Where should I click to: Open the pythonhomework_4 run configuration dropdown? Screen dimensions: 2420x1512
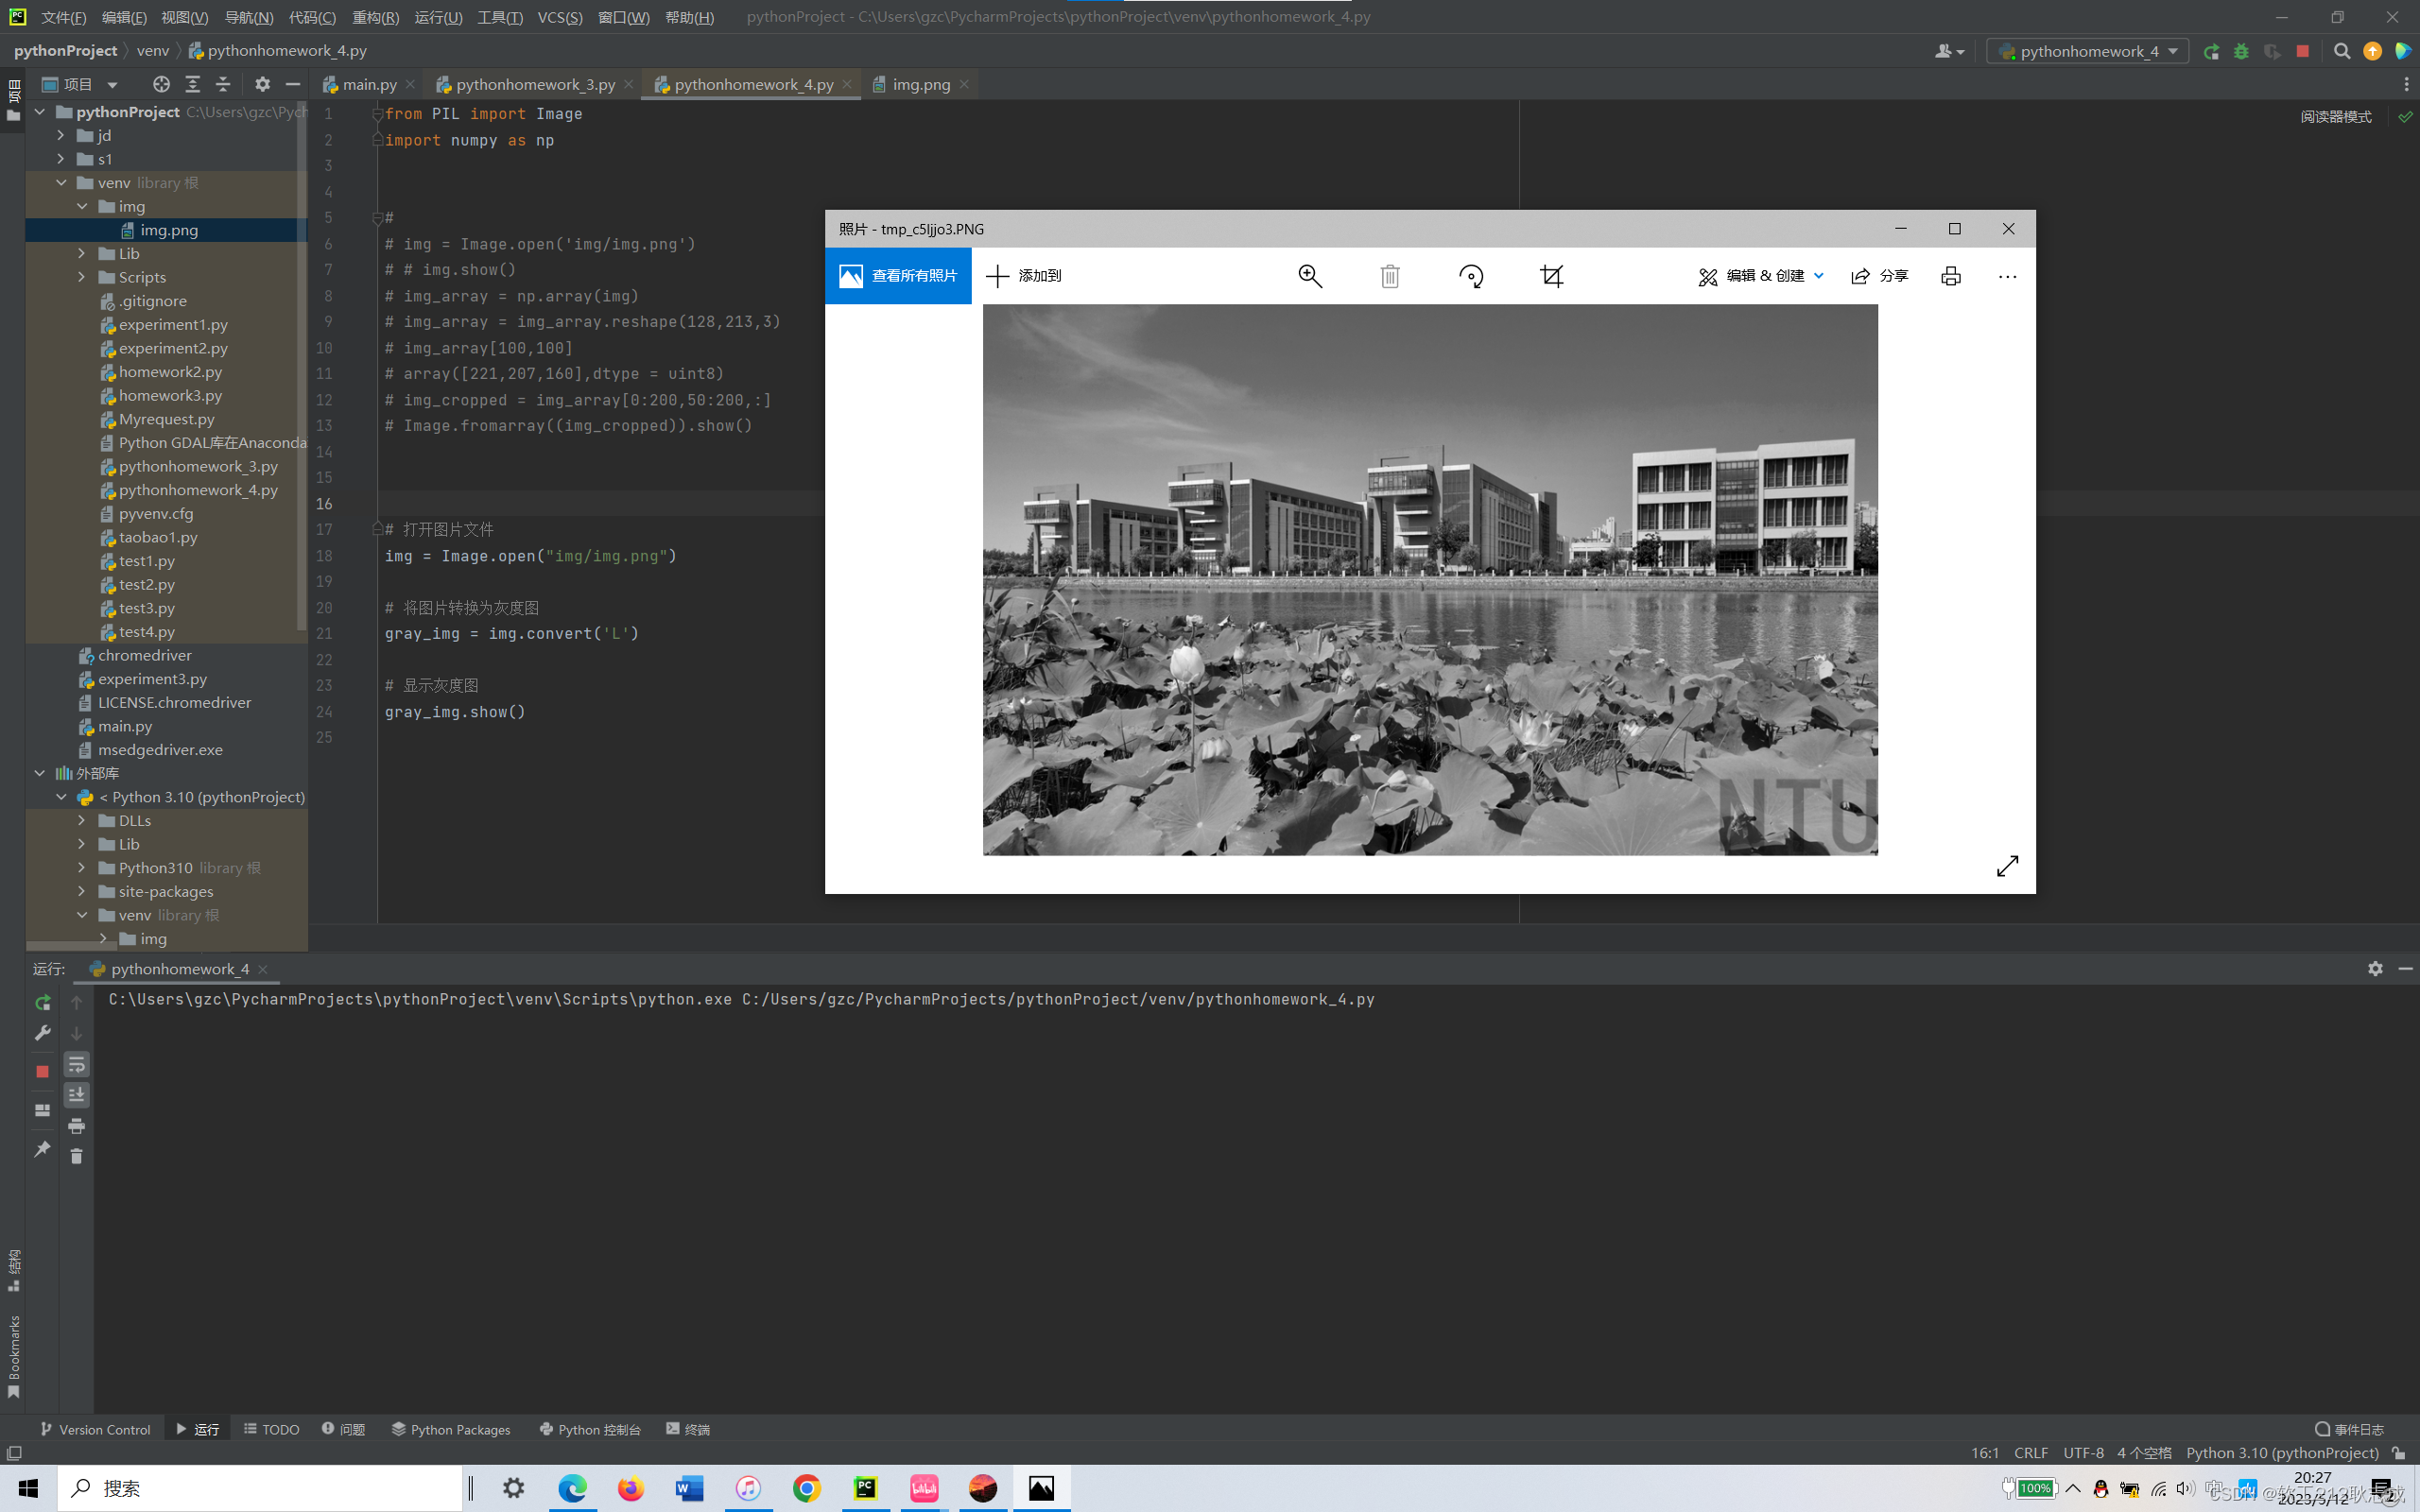(2087, 51)
